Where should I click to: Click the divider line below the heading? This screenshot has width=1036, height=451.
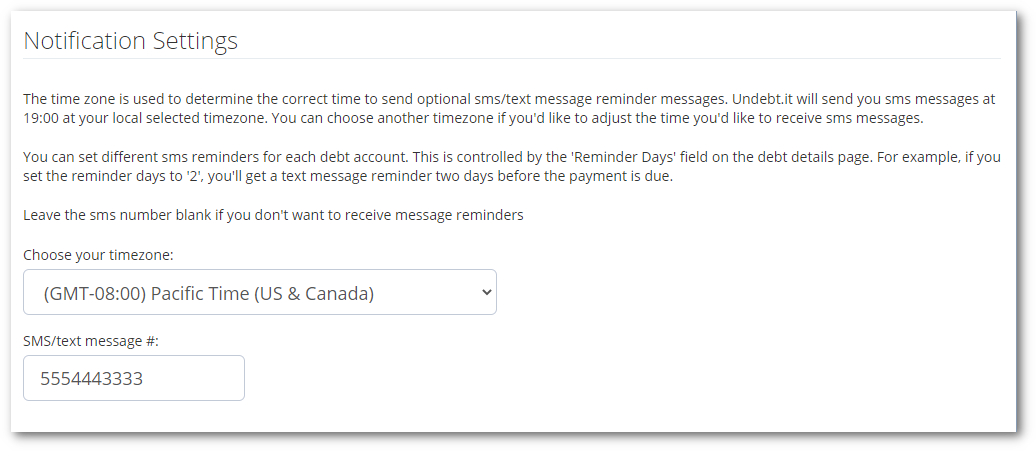(x=512, y=59)
